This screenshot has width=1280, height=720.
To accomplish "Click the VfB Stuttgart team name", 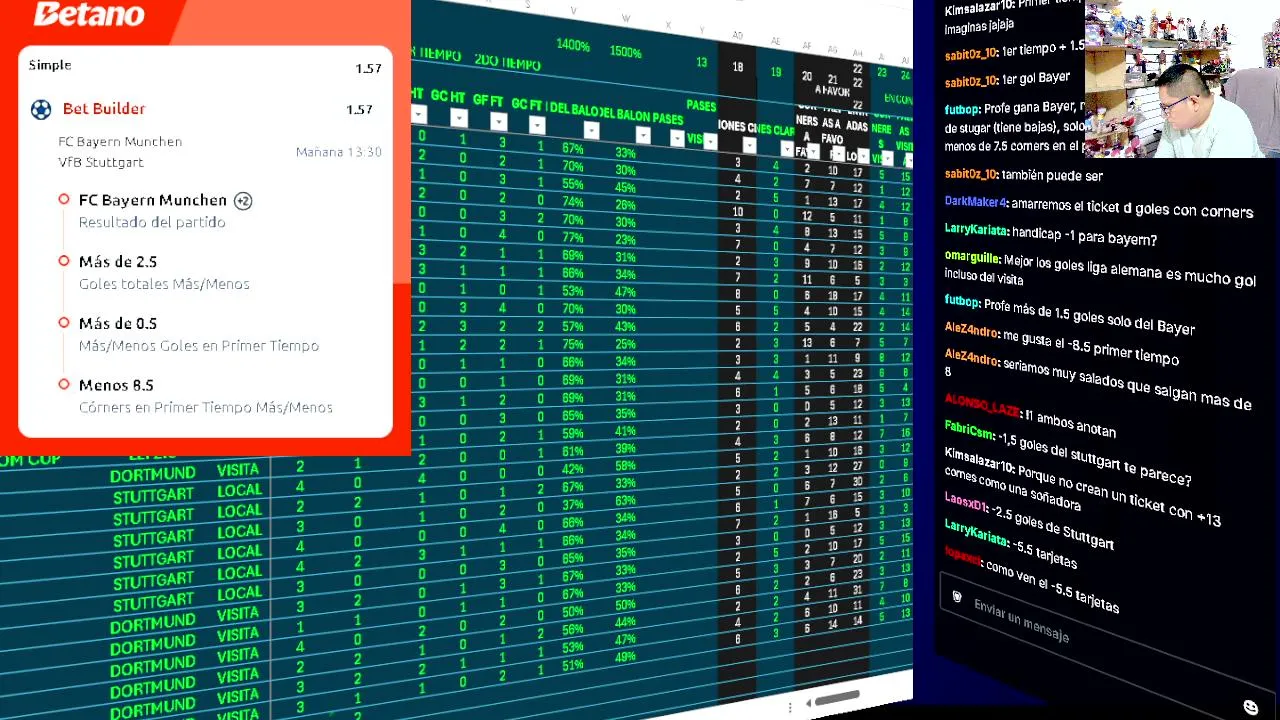I will [101, 162].
